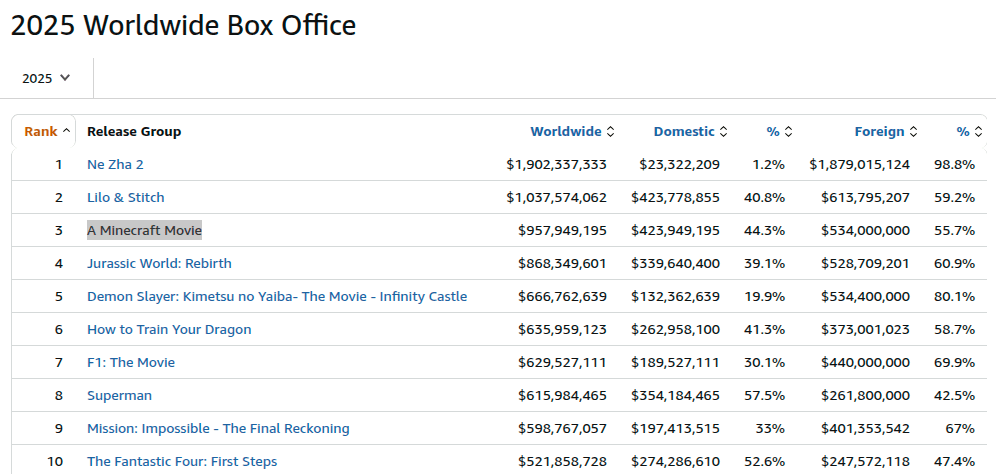Go to How to Train Your Dragon
Viewport: 996px width, 474px height.
(x=169, y=329)
